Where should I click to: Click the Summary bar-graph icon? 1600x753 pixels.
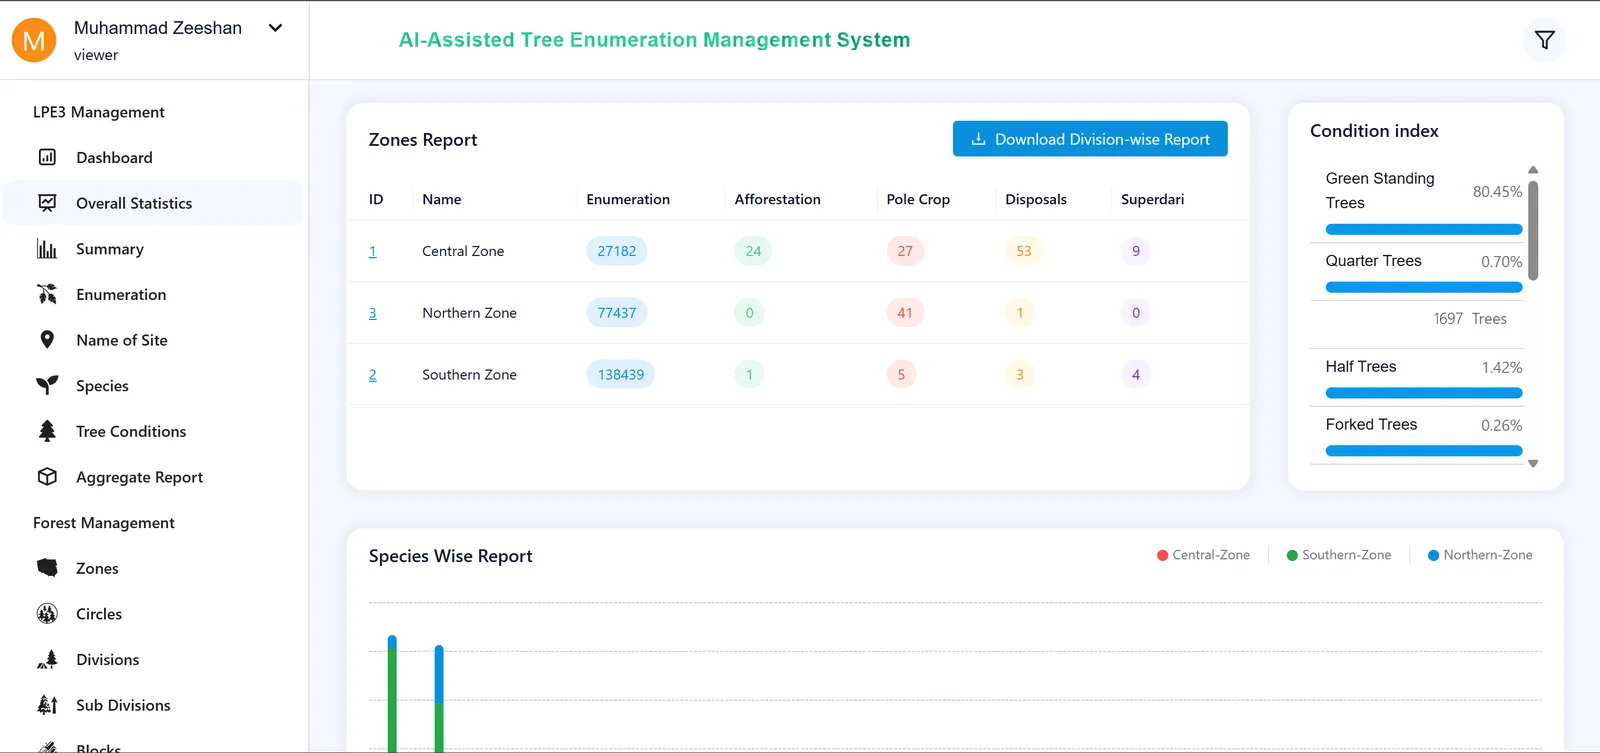[47, 249]
